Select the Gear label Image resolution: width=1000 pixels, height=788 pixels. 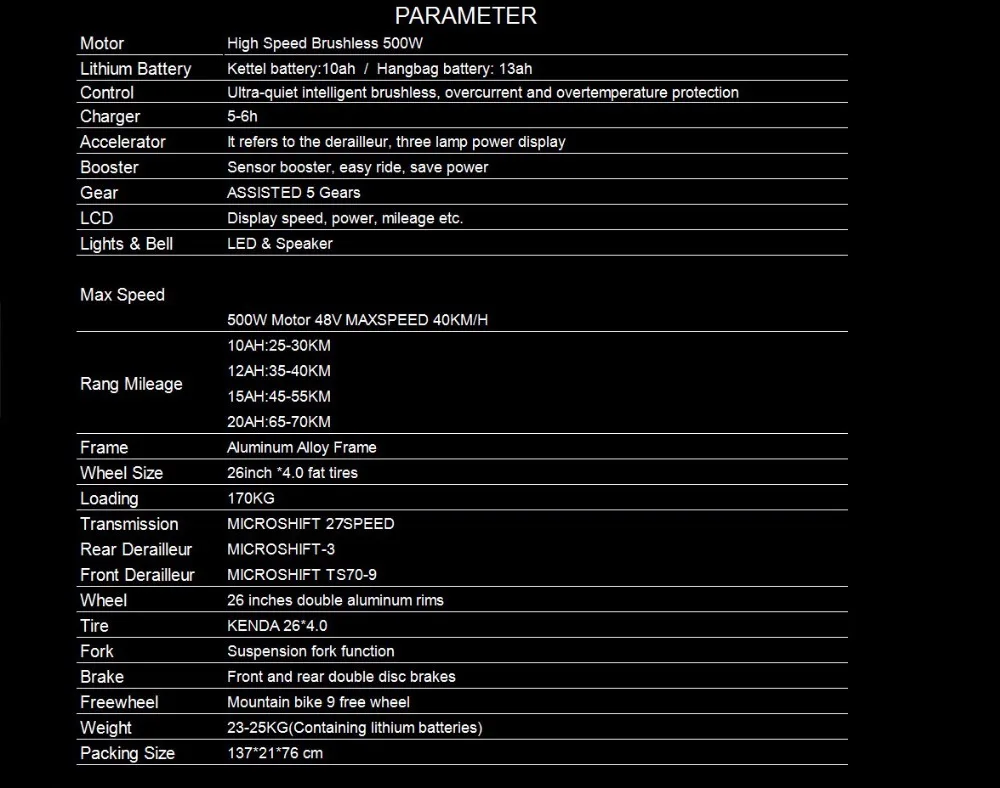tap(99, 193)
